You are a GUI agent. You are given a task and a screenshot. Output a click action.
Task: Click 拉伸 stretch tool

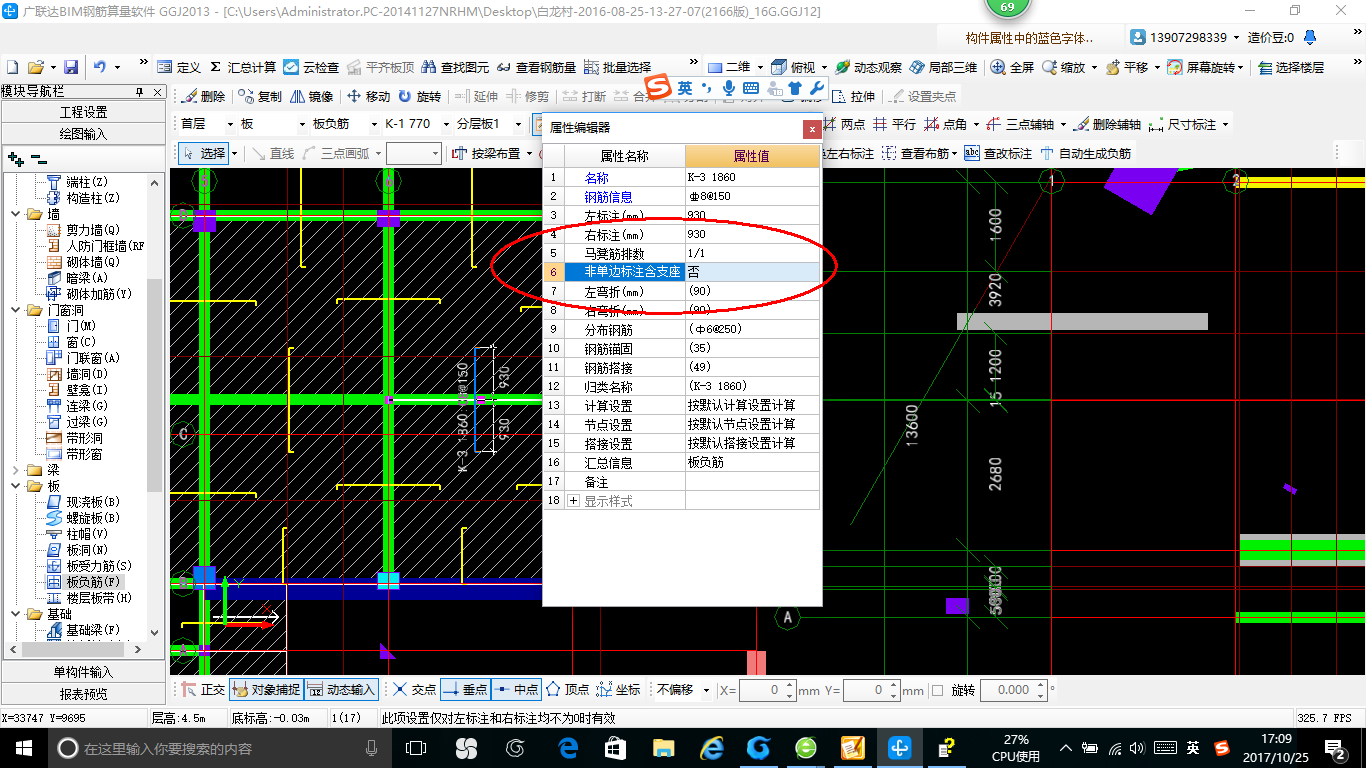pos(853,97)
